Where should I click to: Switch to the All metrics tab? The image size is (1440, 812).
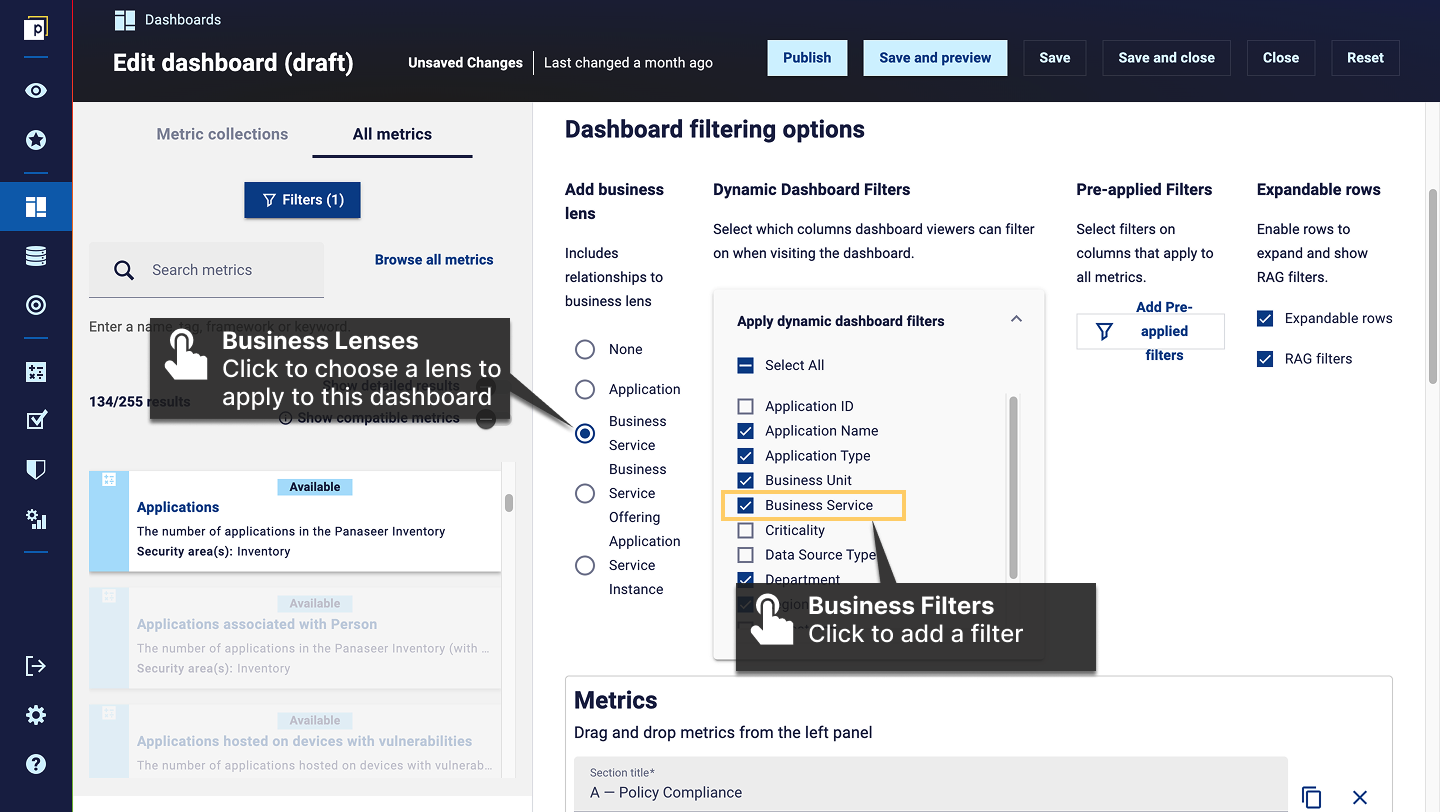click(392, 134)
